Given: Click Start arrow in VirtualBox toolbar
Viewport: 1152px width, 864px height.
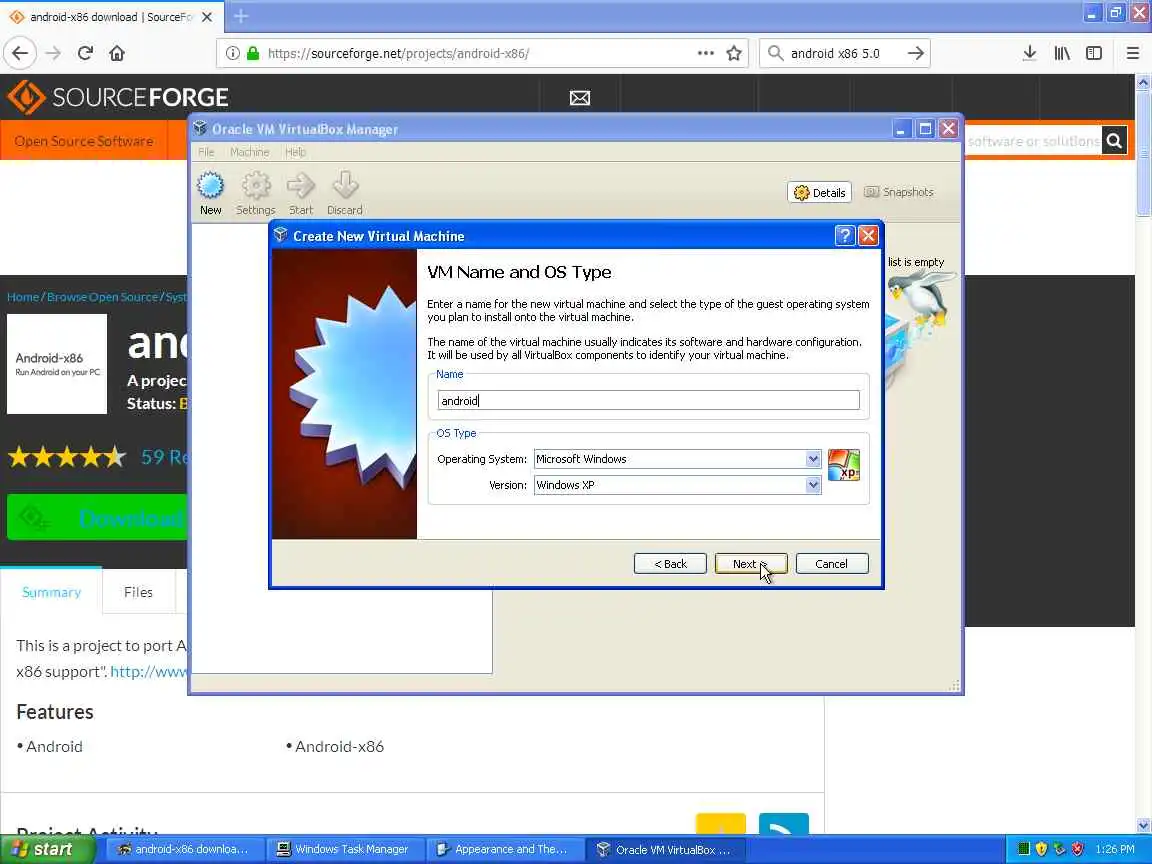Looking at the screenshot, I should tap(300, 193).
